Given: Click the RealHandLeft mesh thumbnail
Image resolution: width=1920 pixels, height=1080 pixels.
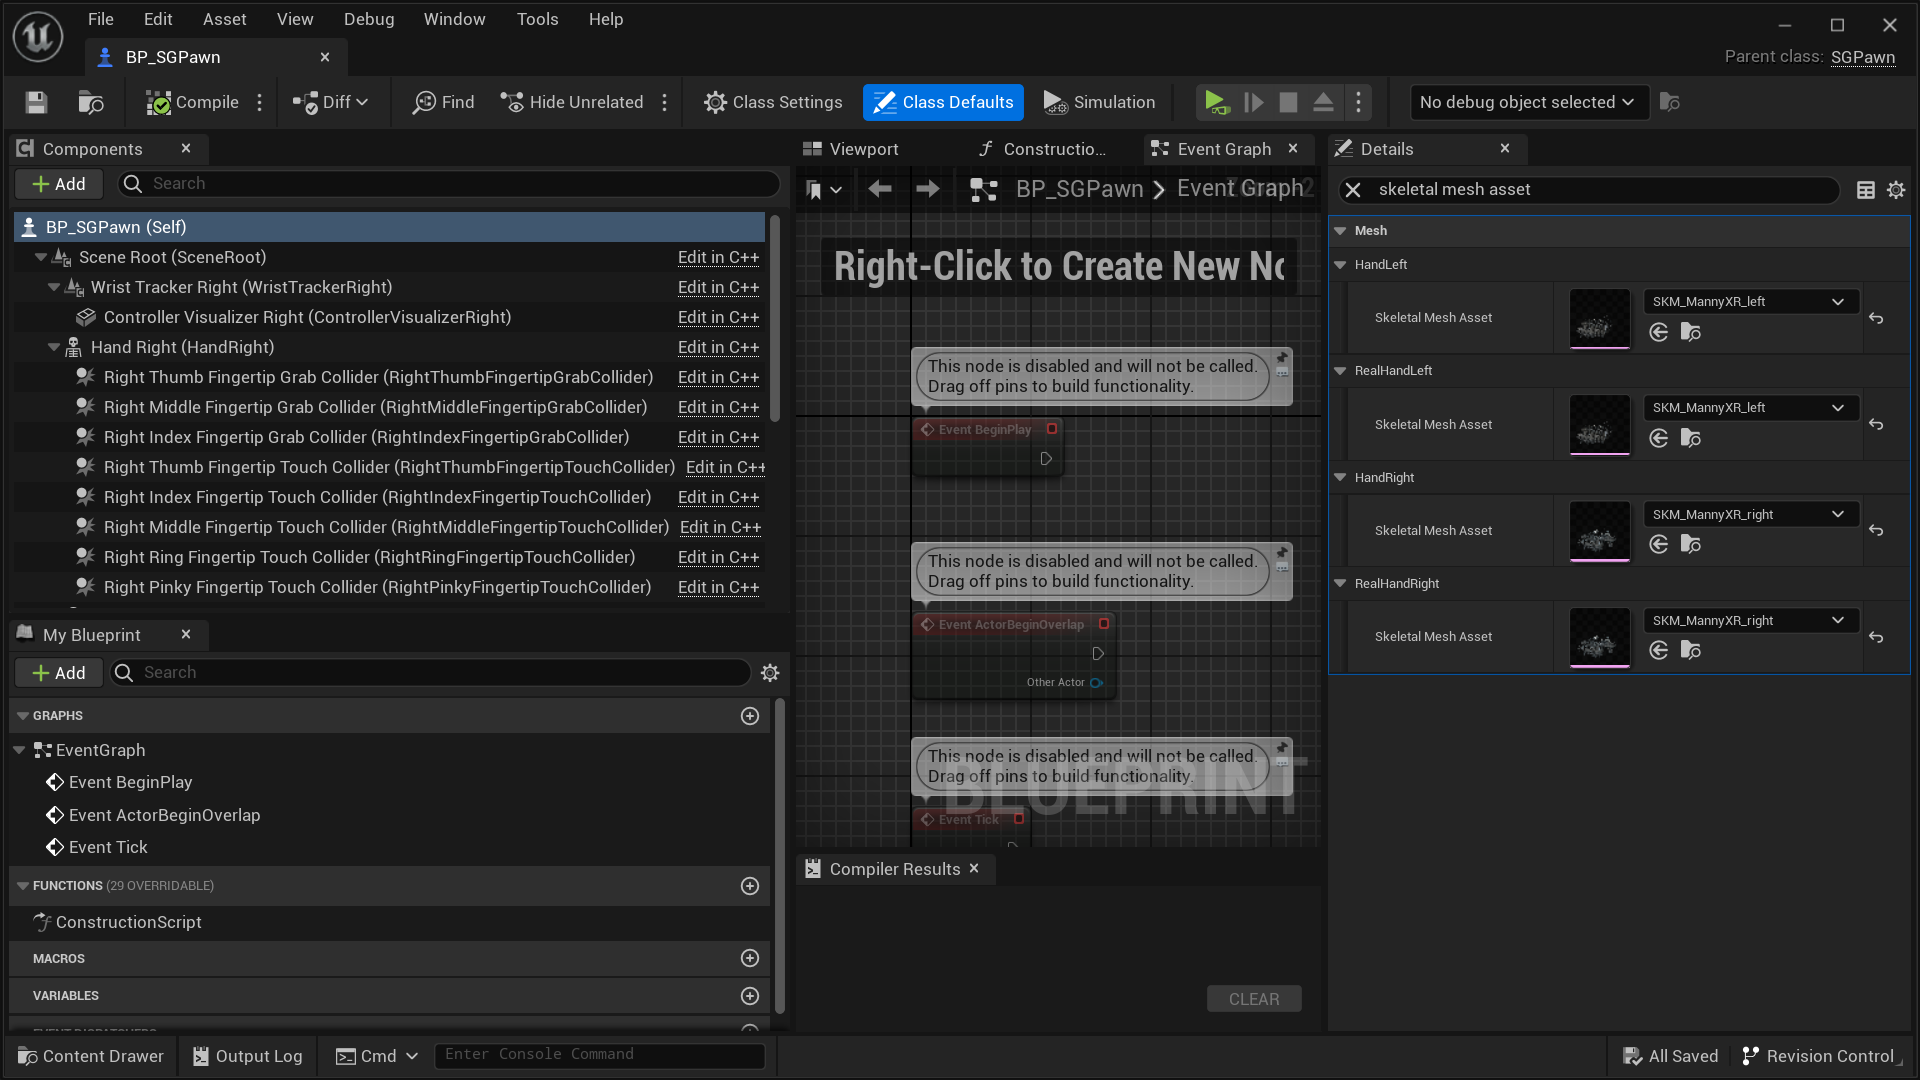Looking at the screenshot, I should (1598, 425).
